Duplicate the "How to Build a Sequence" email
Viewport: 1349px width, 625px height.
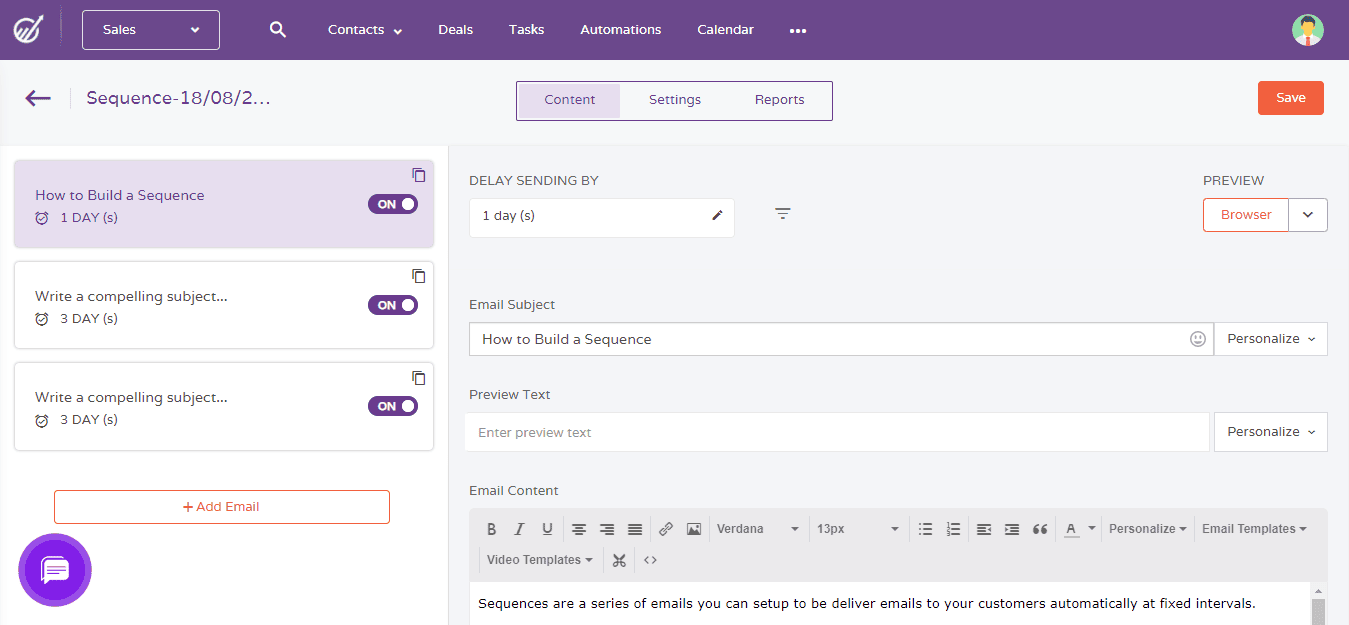tap(419, 175)
